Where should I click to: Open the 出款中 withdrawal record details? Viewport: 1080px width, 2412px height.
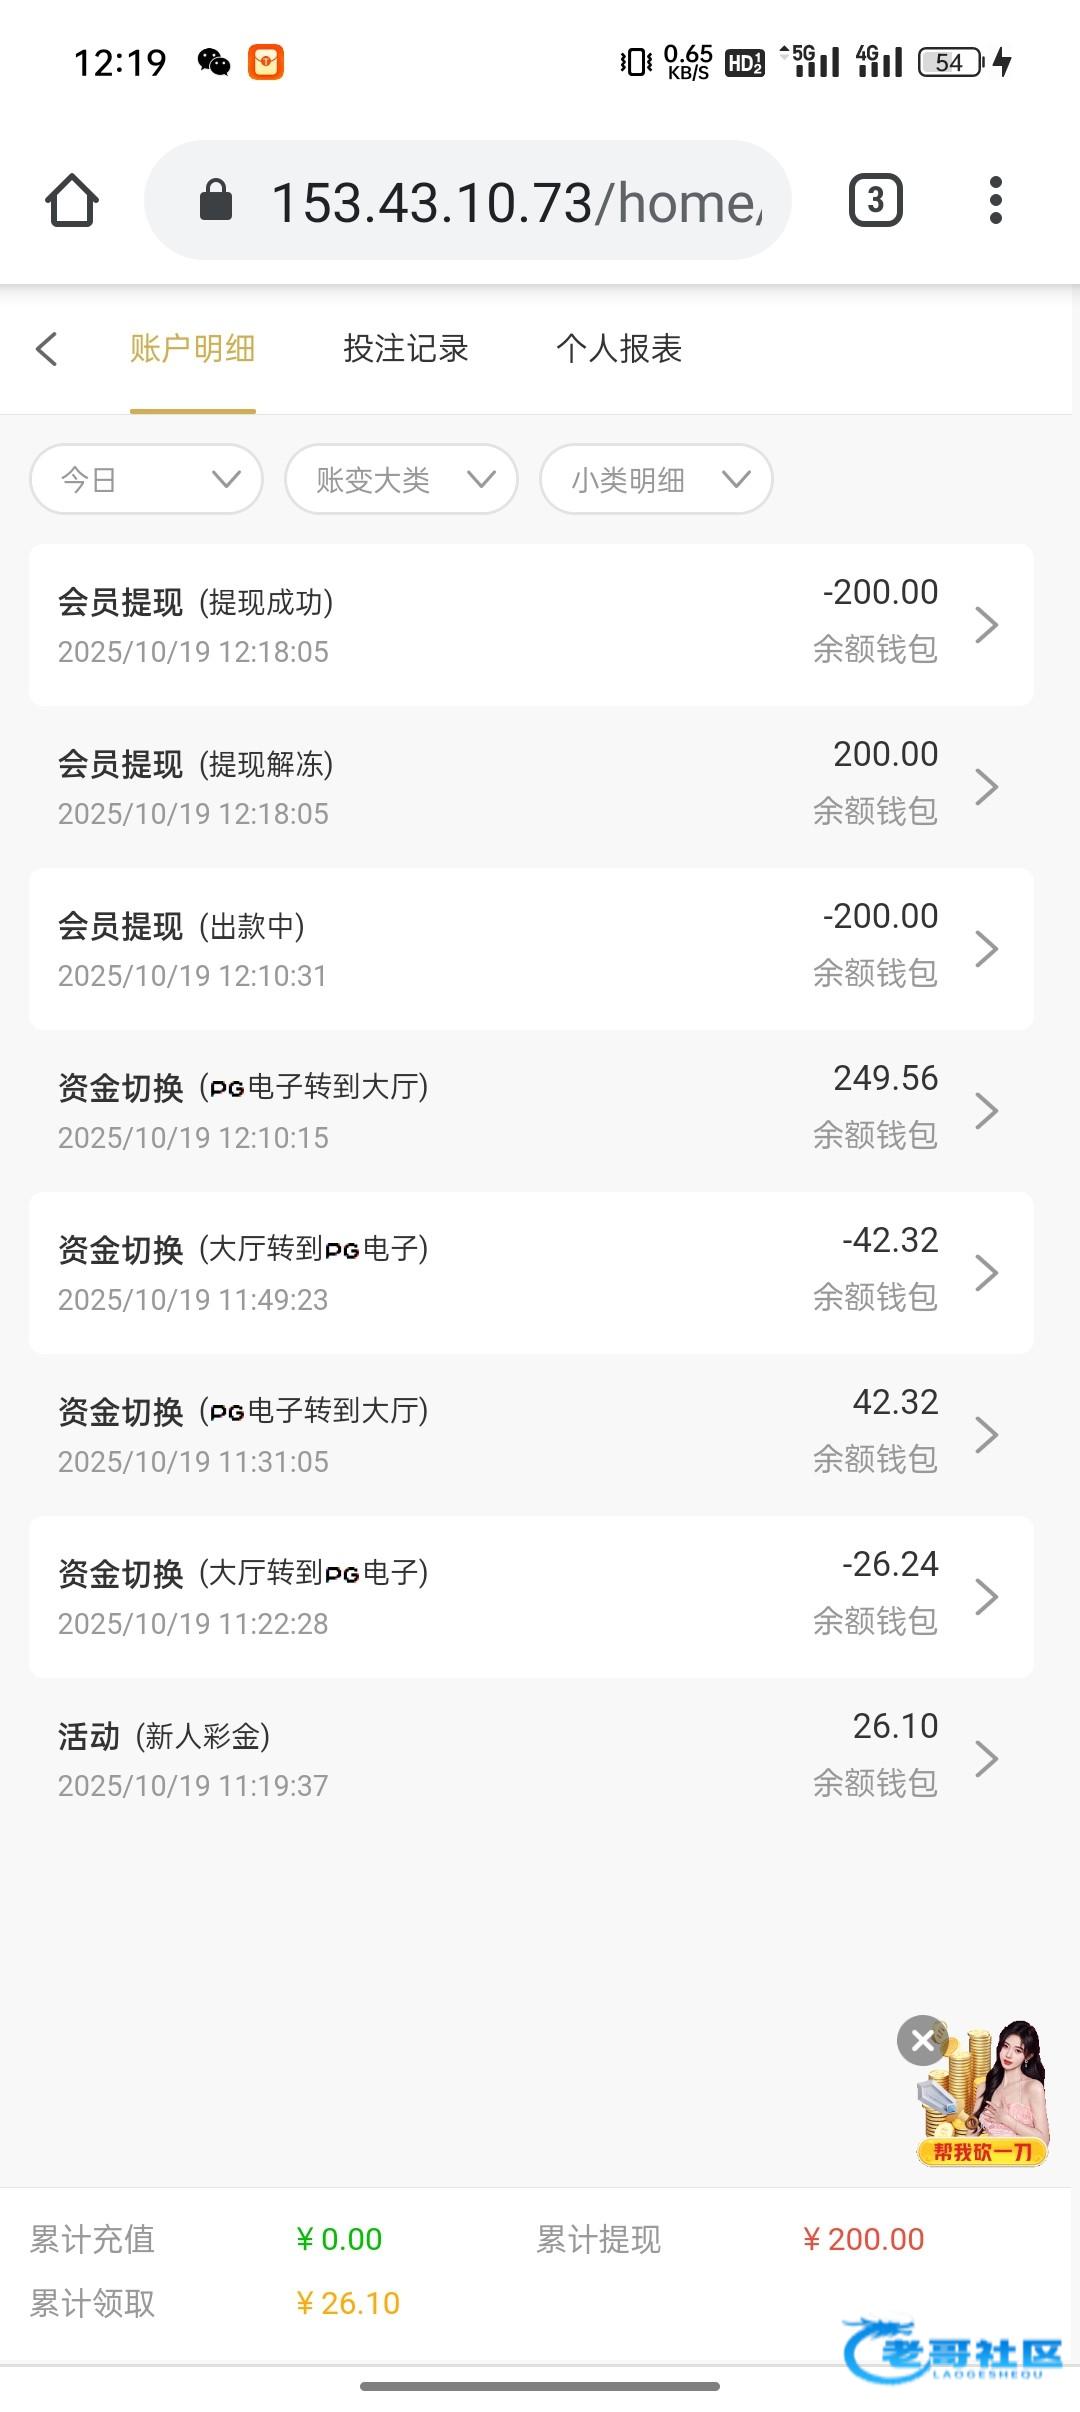[x=530, y=949]
